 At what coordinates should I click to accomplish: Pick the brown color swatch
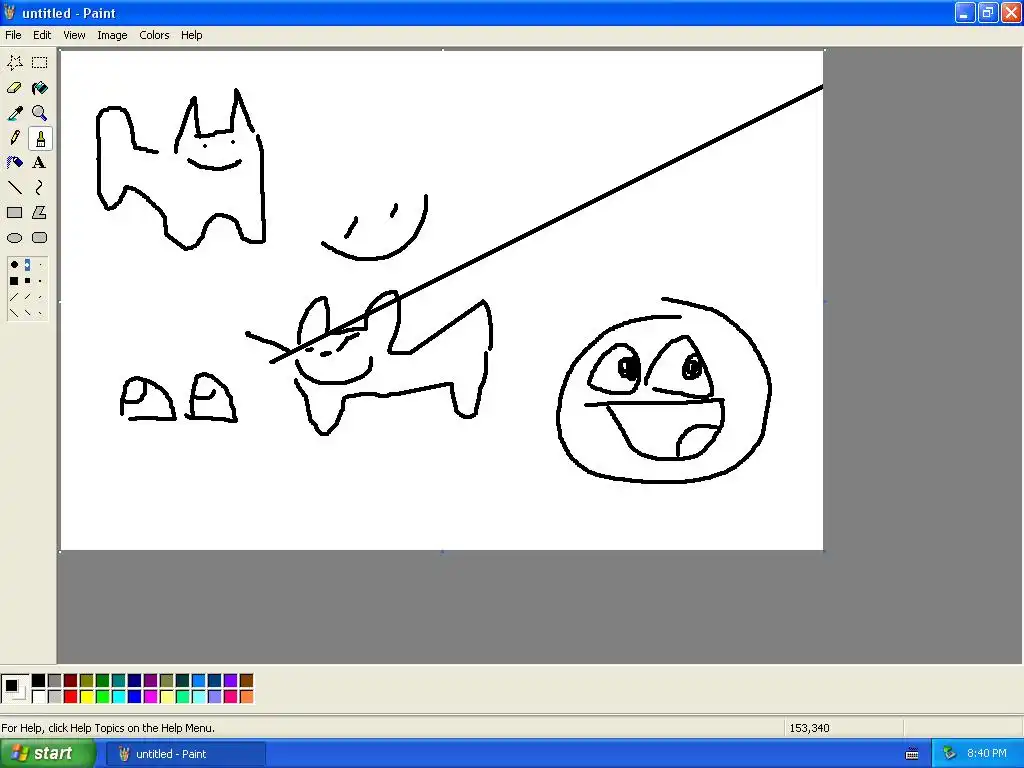[247, 681]
